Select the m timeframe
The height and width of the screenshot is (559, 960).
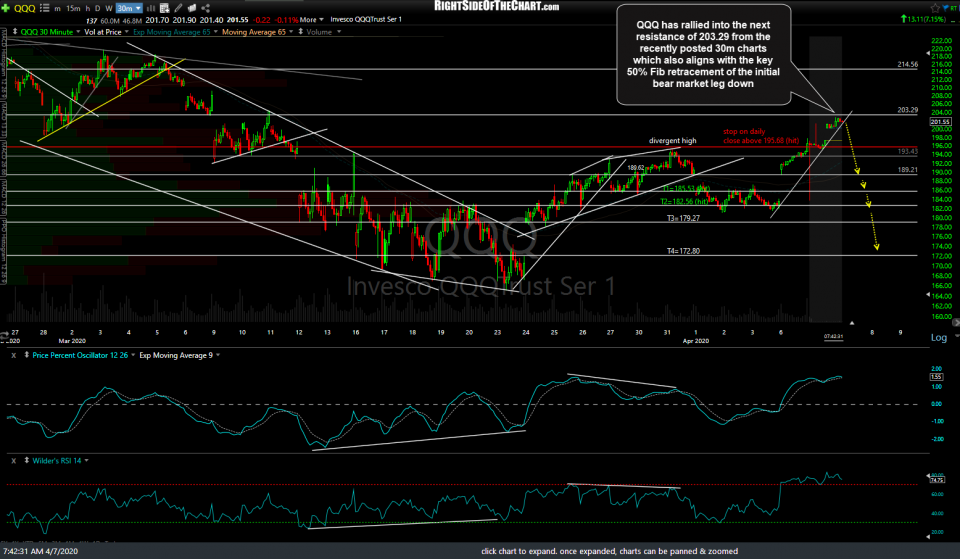58,8
